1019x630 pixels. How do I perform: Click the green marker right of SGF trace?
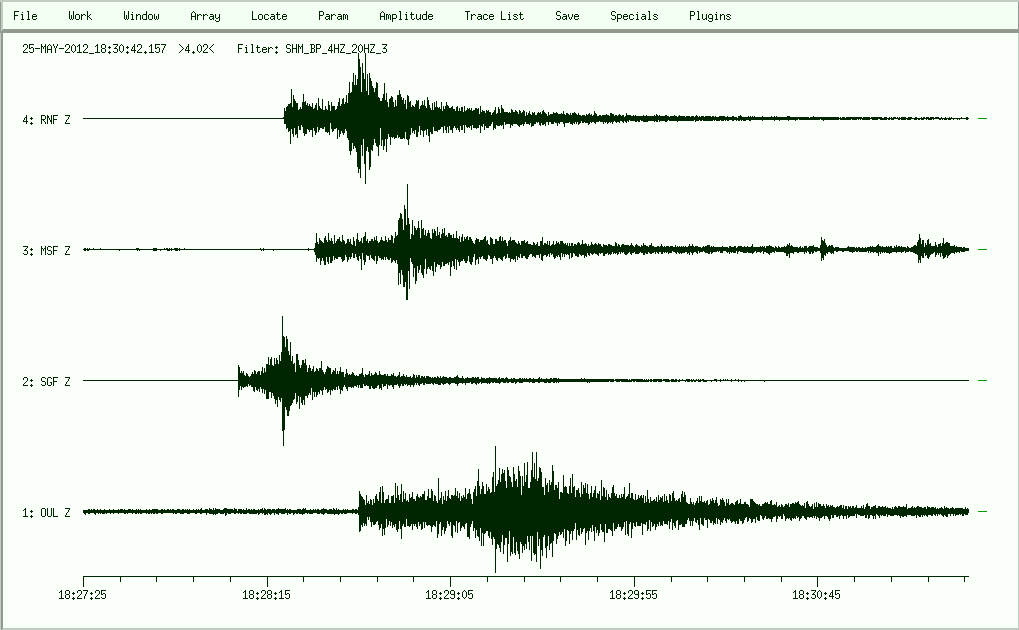click(x=983, y=381)
